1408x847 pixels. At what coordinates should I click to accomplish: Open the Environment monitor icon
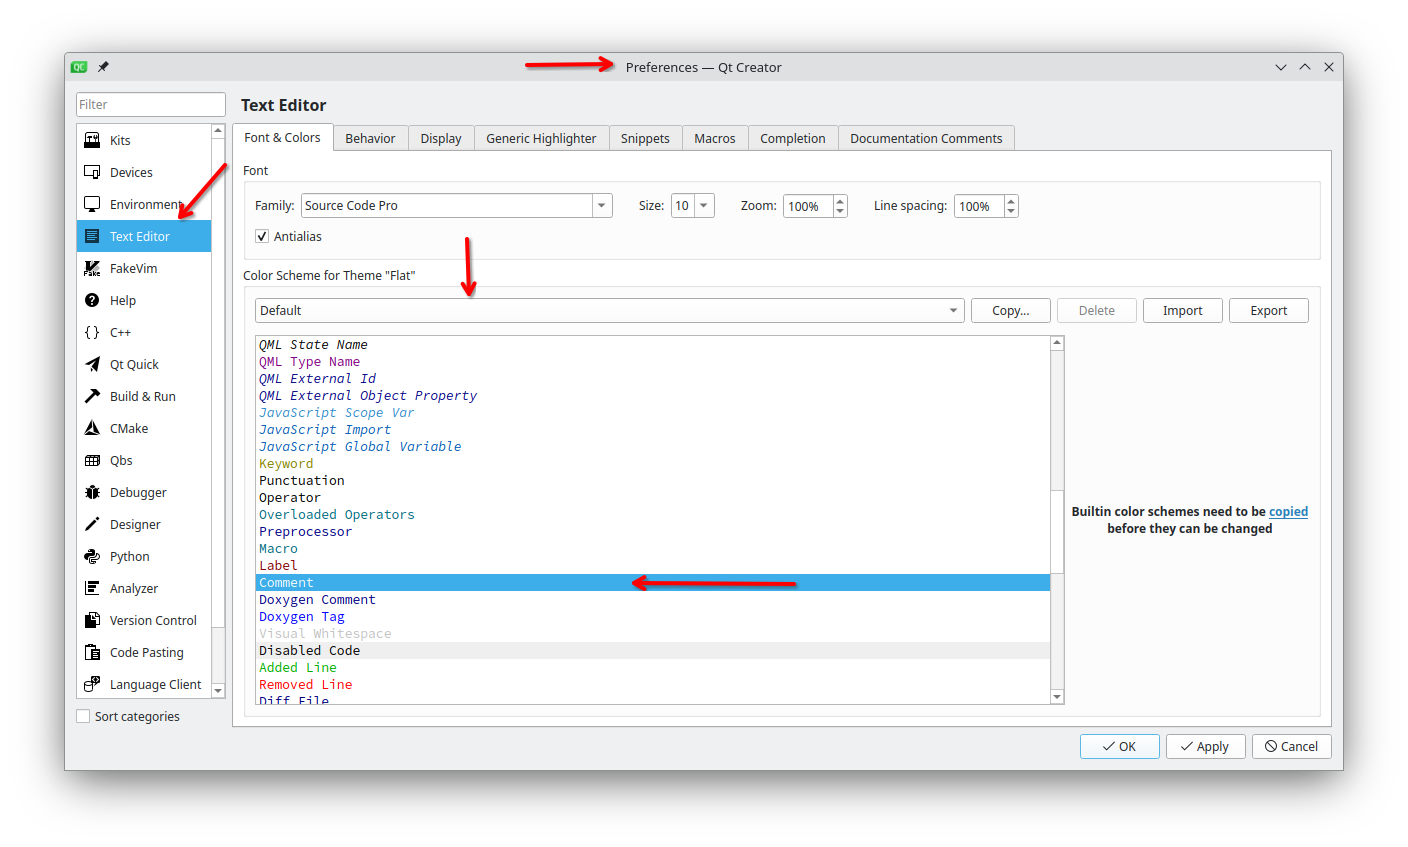[92, 204]
